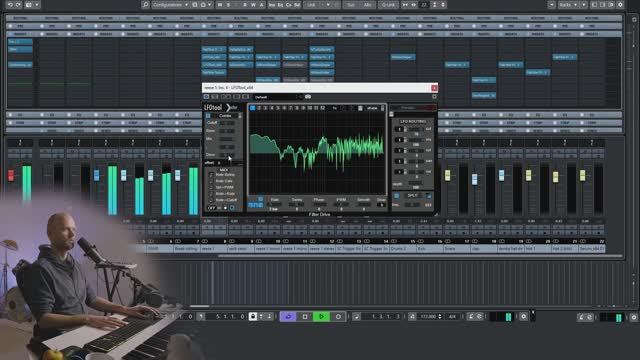Undo the last mixer action

(10, 4)
